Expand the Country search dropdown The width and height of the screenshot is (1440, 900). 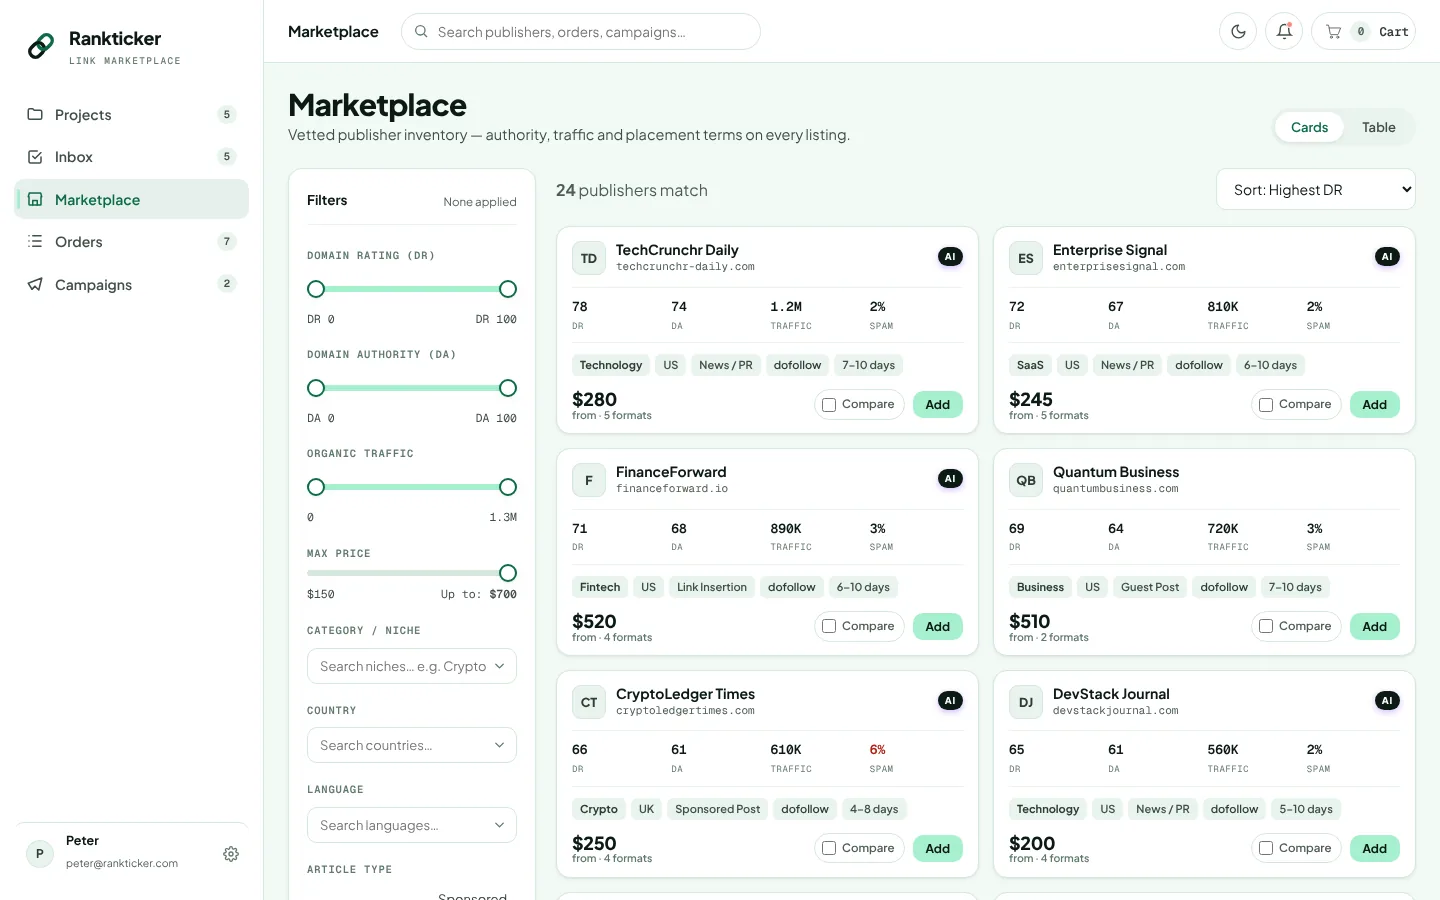(412, 745)
